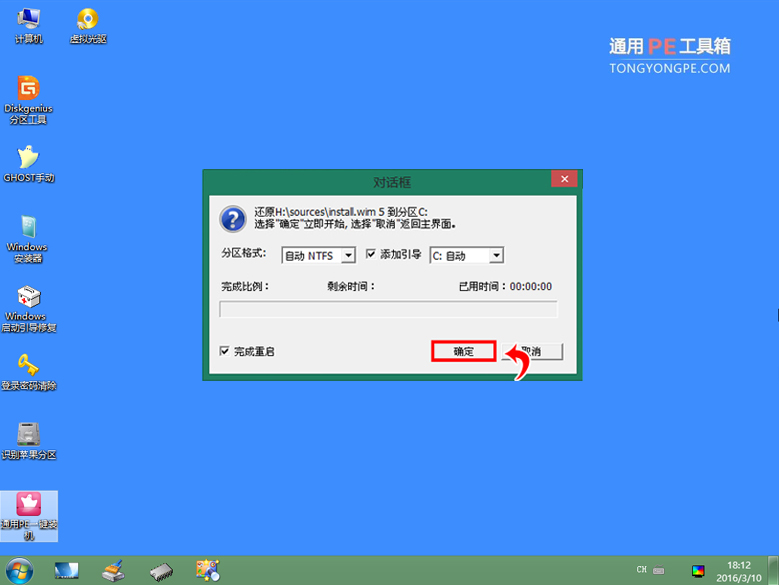Open the GHOST手动 ghost icon
The width and height of the screenshot is (779, 585).
click(28, 164)
